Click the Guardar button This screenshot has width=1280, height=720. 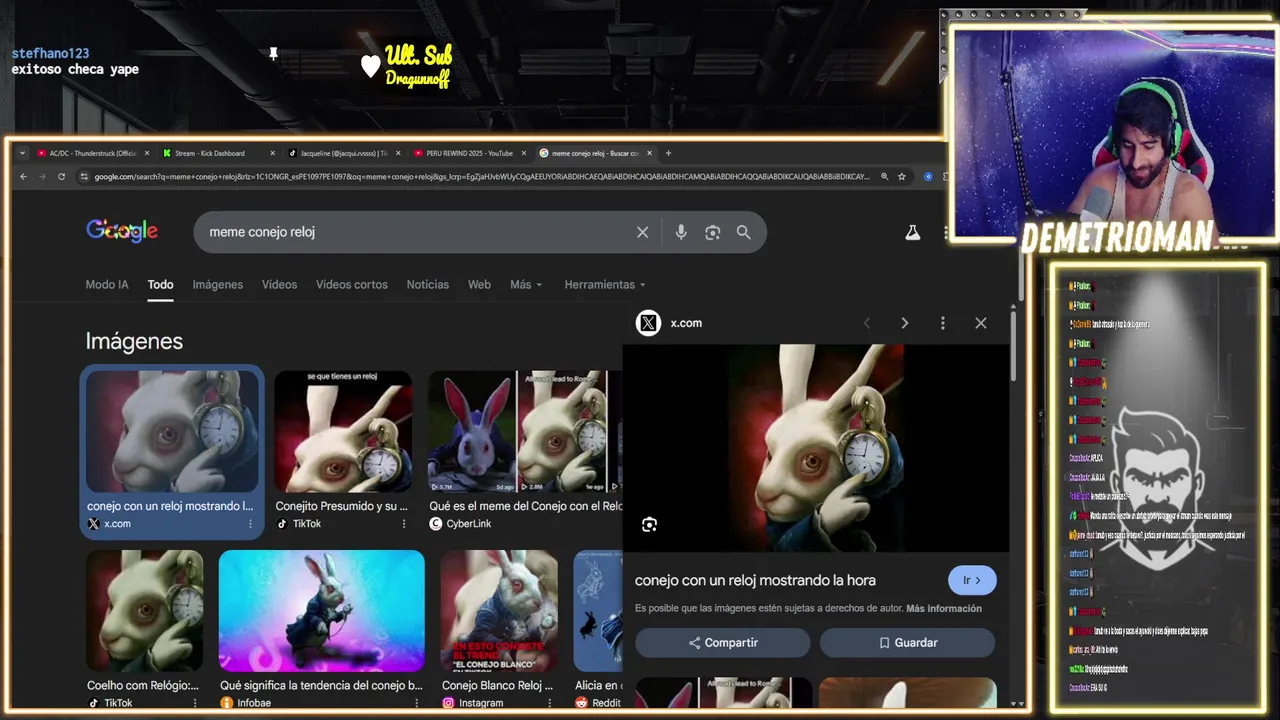tap(908, 643)
